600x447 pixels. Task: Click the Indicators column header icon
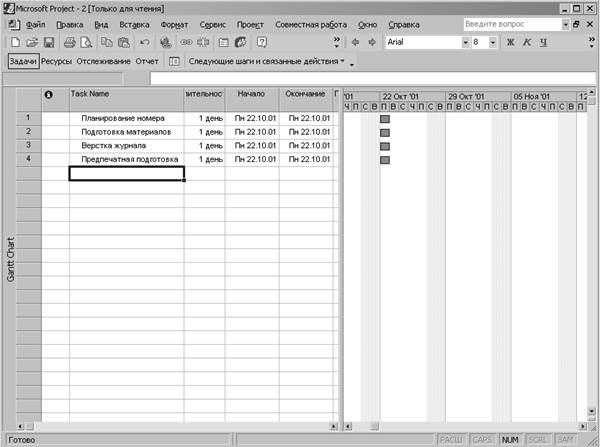tap(49, 95)
